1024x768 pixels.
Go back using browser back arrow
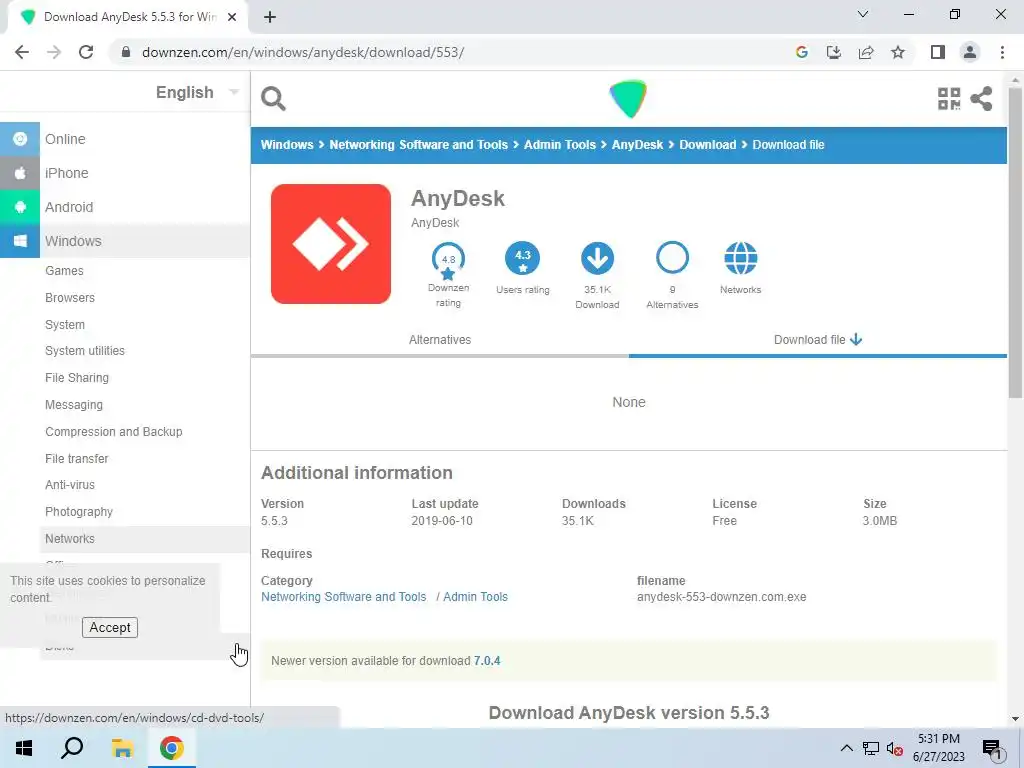pos(22,52)
